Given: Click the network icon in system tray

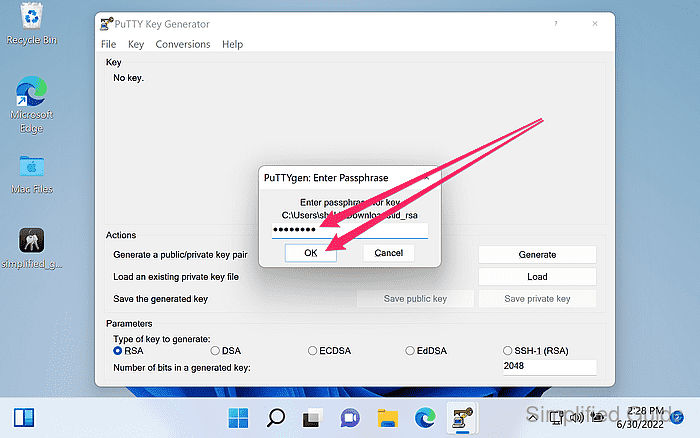Looking at the screenshot, I should tap(556, 418).
